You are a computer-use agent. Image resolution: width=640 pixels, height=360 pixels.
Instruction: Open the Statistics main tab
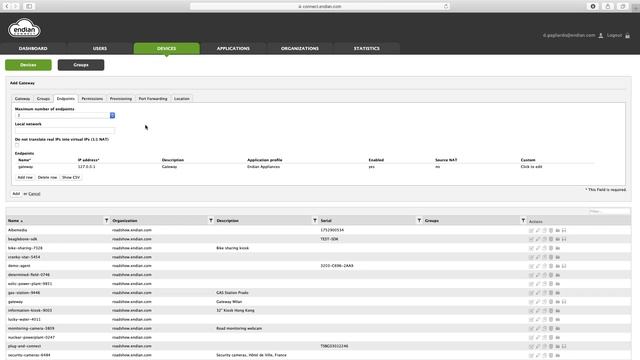[x=367, y=49]
